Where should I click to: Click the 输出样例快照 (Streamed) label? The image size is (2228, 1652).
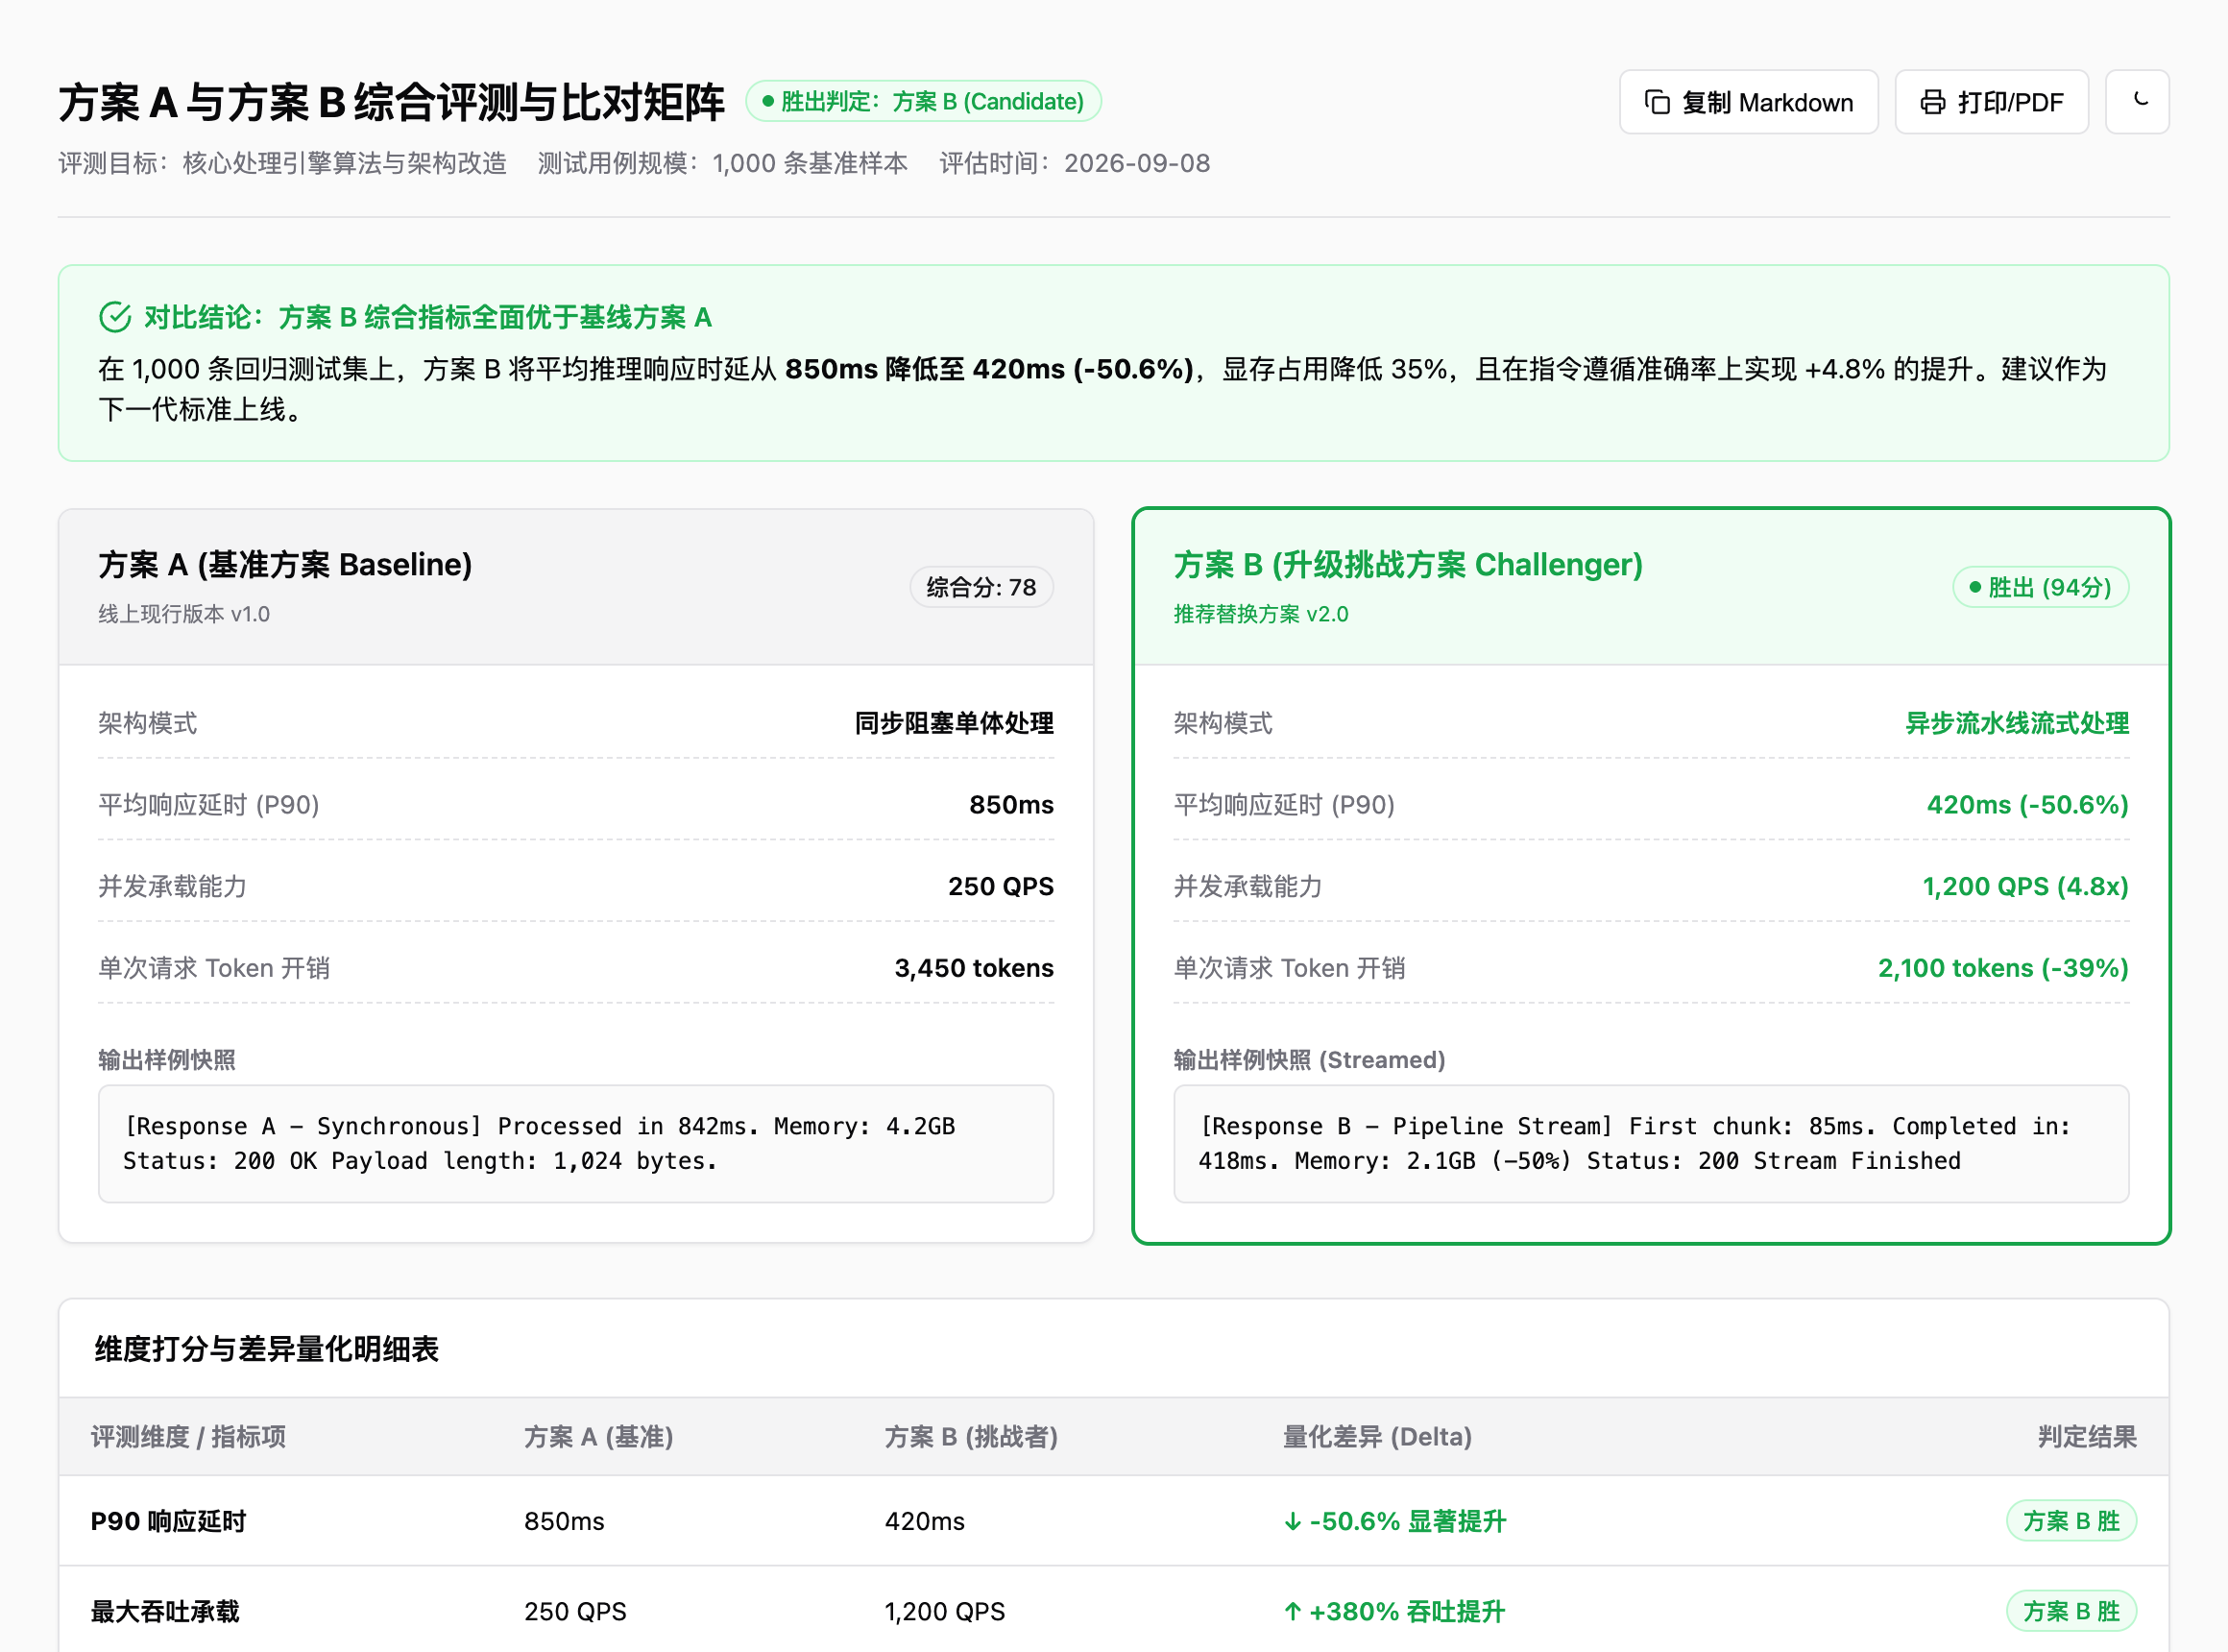pos(1309,1060)
